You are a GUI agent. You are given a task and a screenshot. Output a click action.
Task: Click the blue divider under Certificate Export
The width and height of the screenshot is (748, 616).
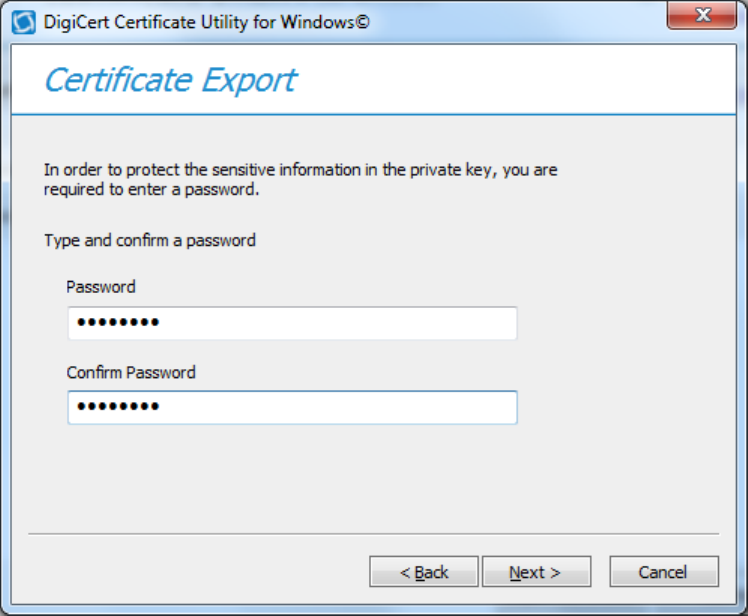374,114
